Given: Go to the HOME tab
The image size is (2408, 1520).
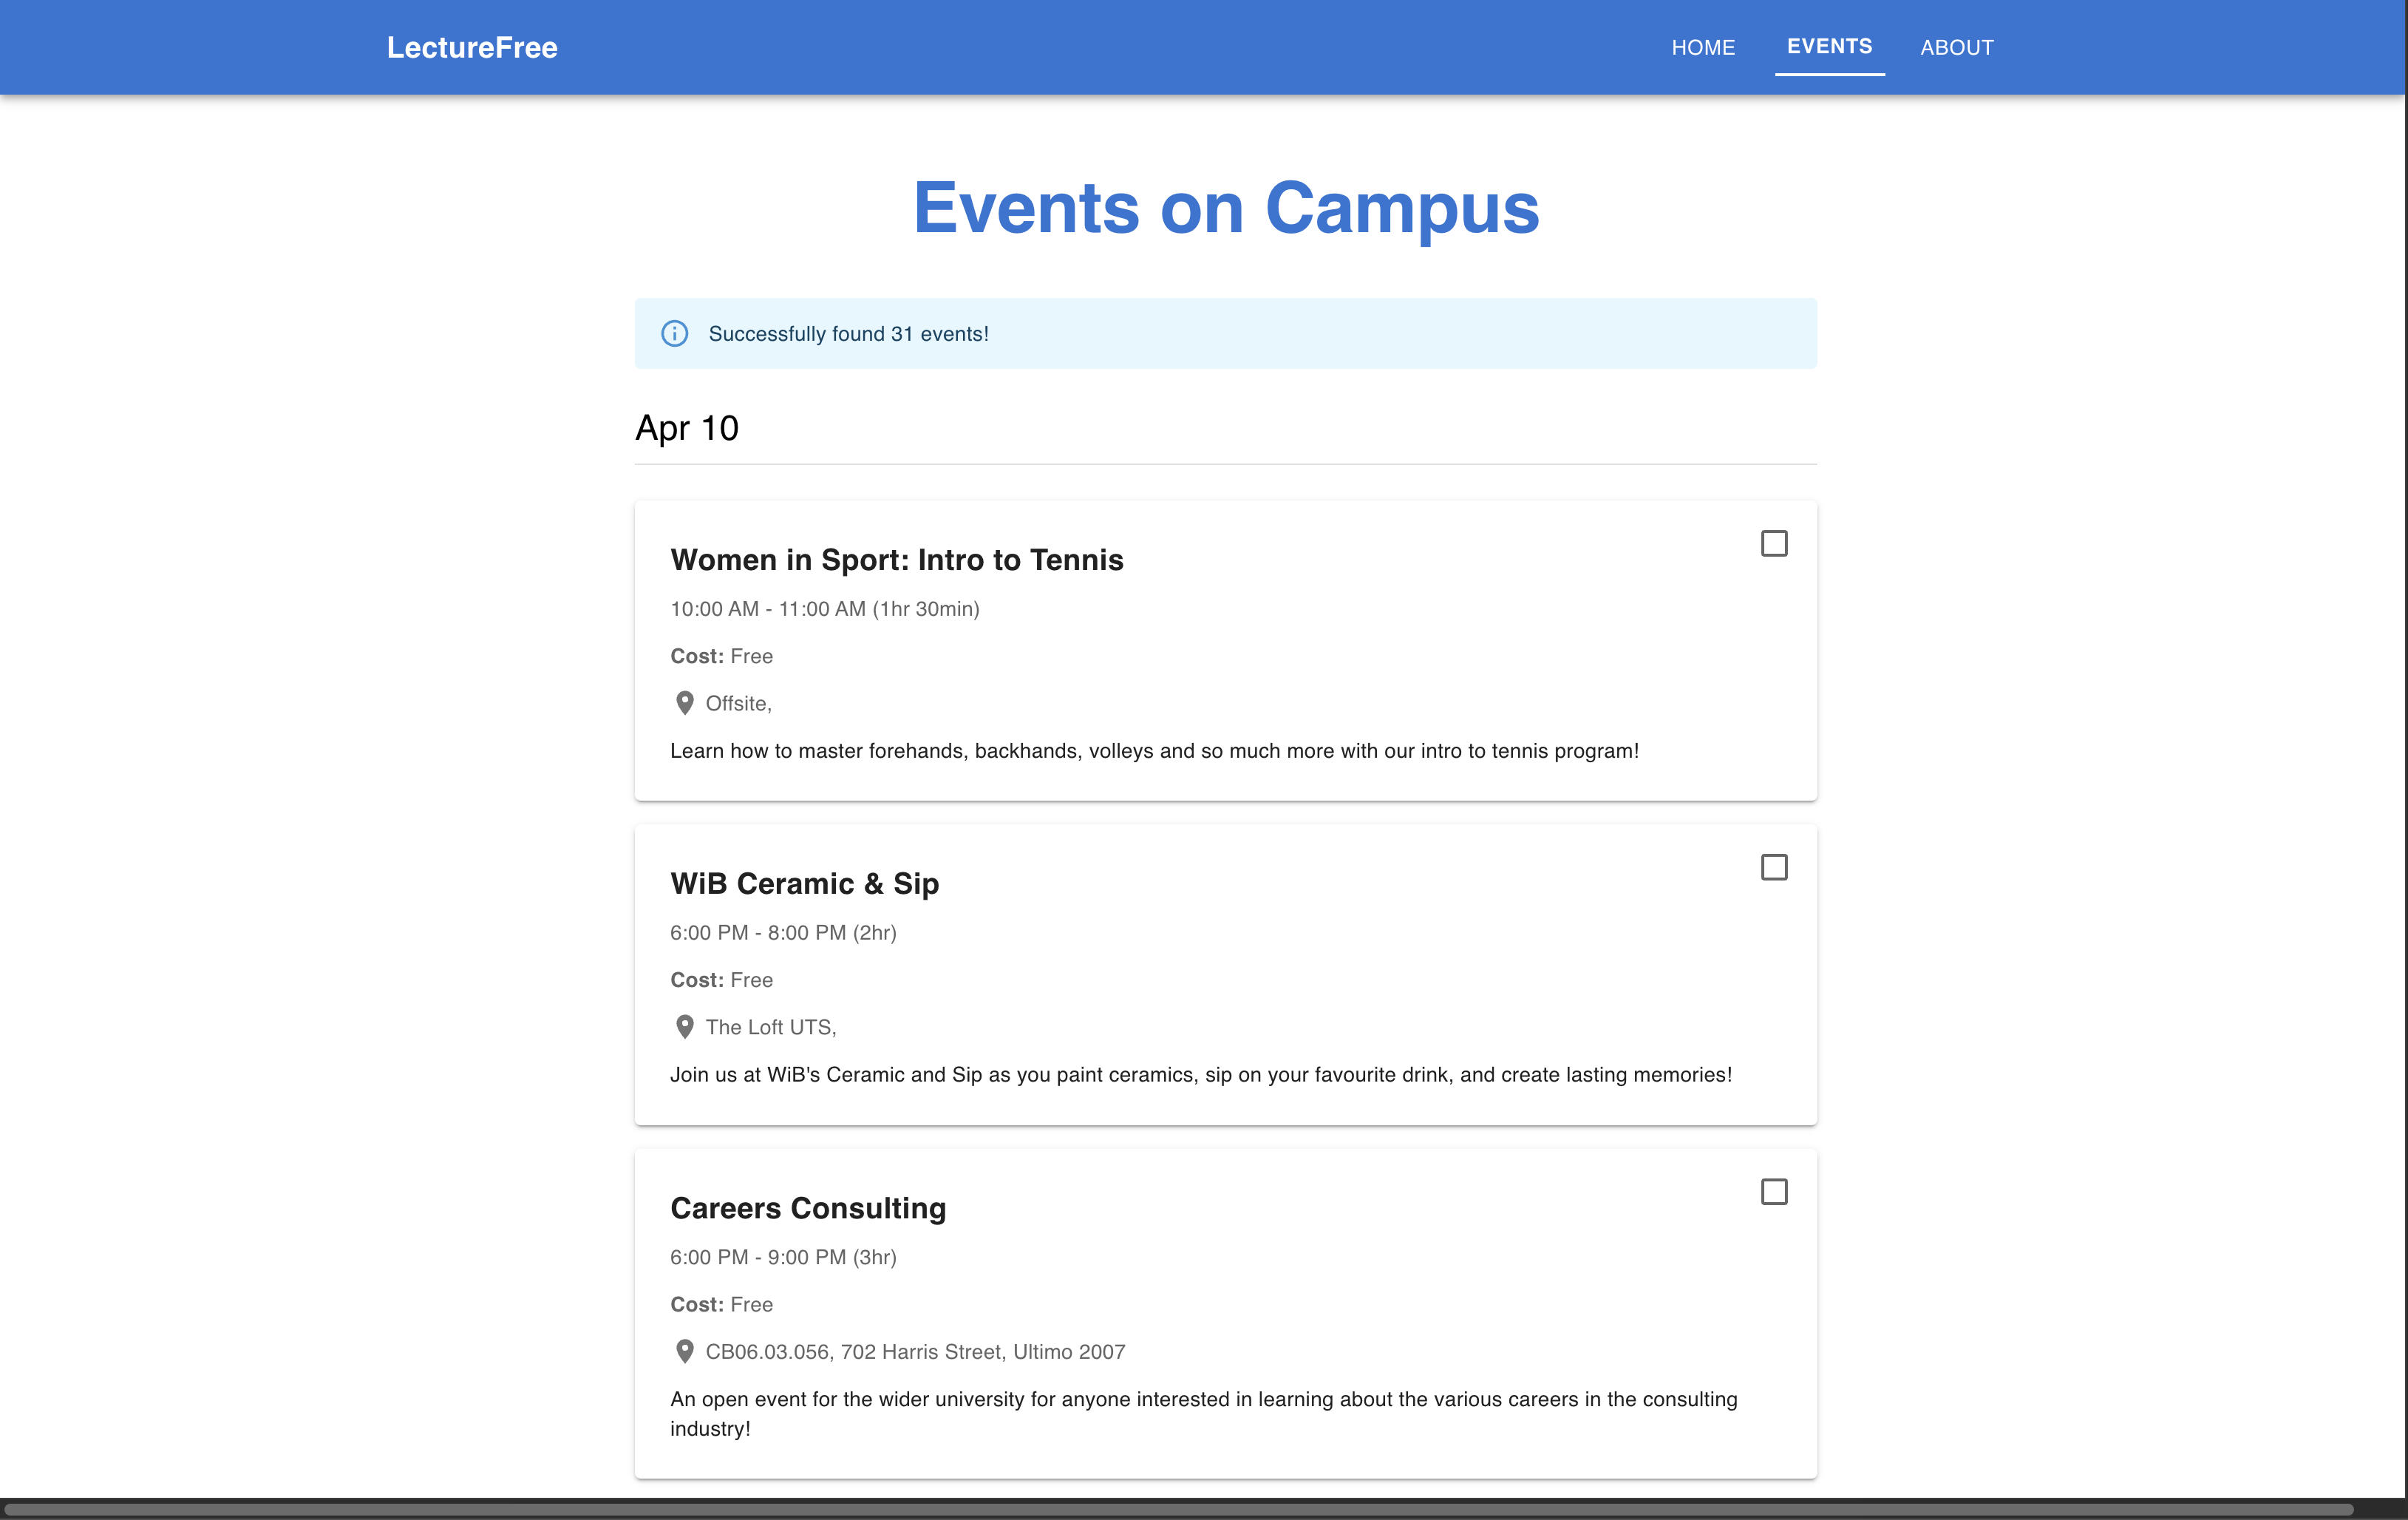Looking at the screenshot, I should [x=1703, y=47].
